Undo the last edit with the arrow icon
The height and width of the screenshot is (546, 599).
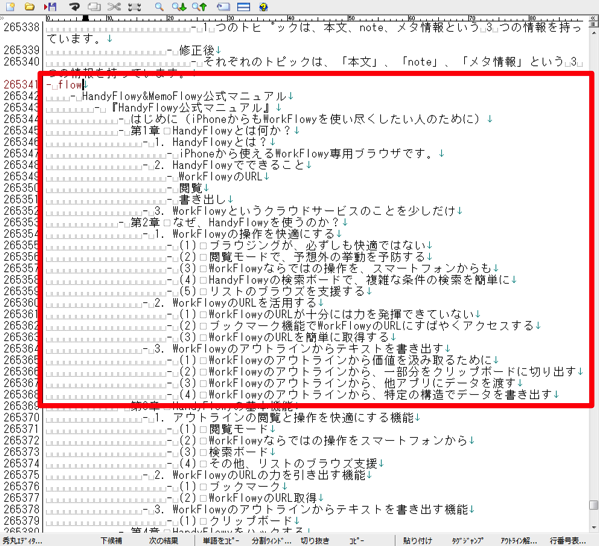click(74, 6)
